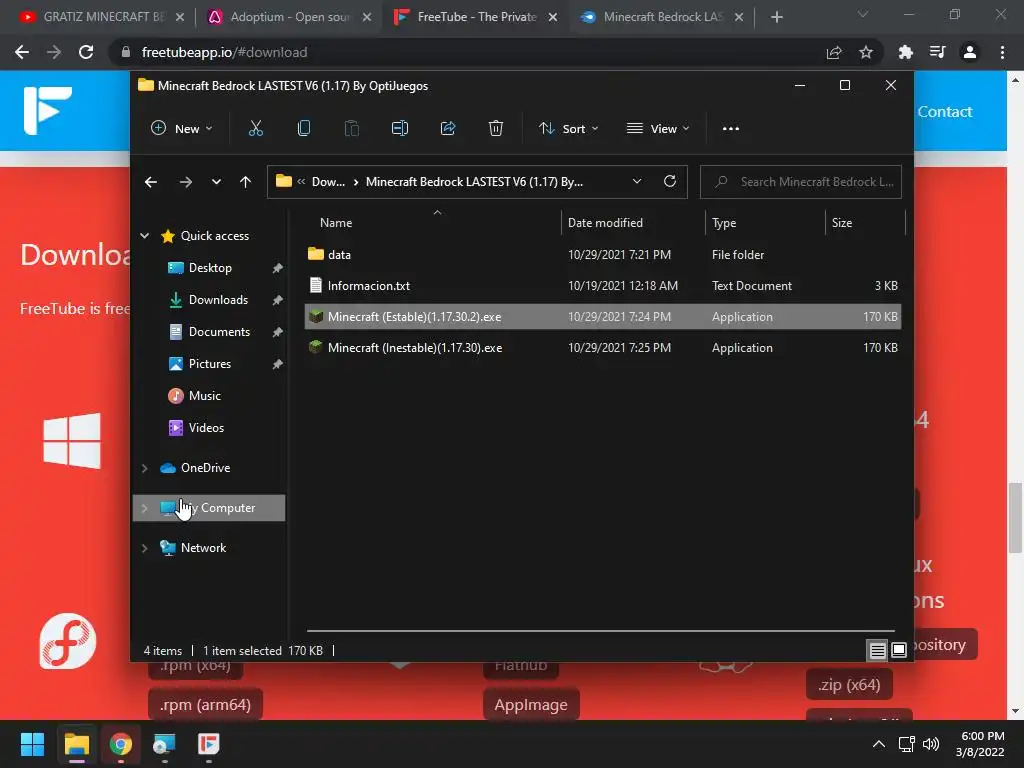Open Pictures in Quick access

(210, 364)
